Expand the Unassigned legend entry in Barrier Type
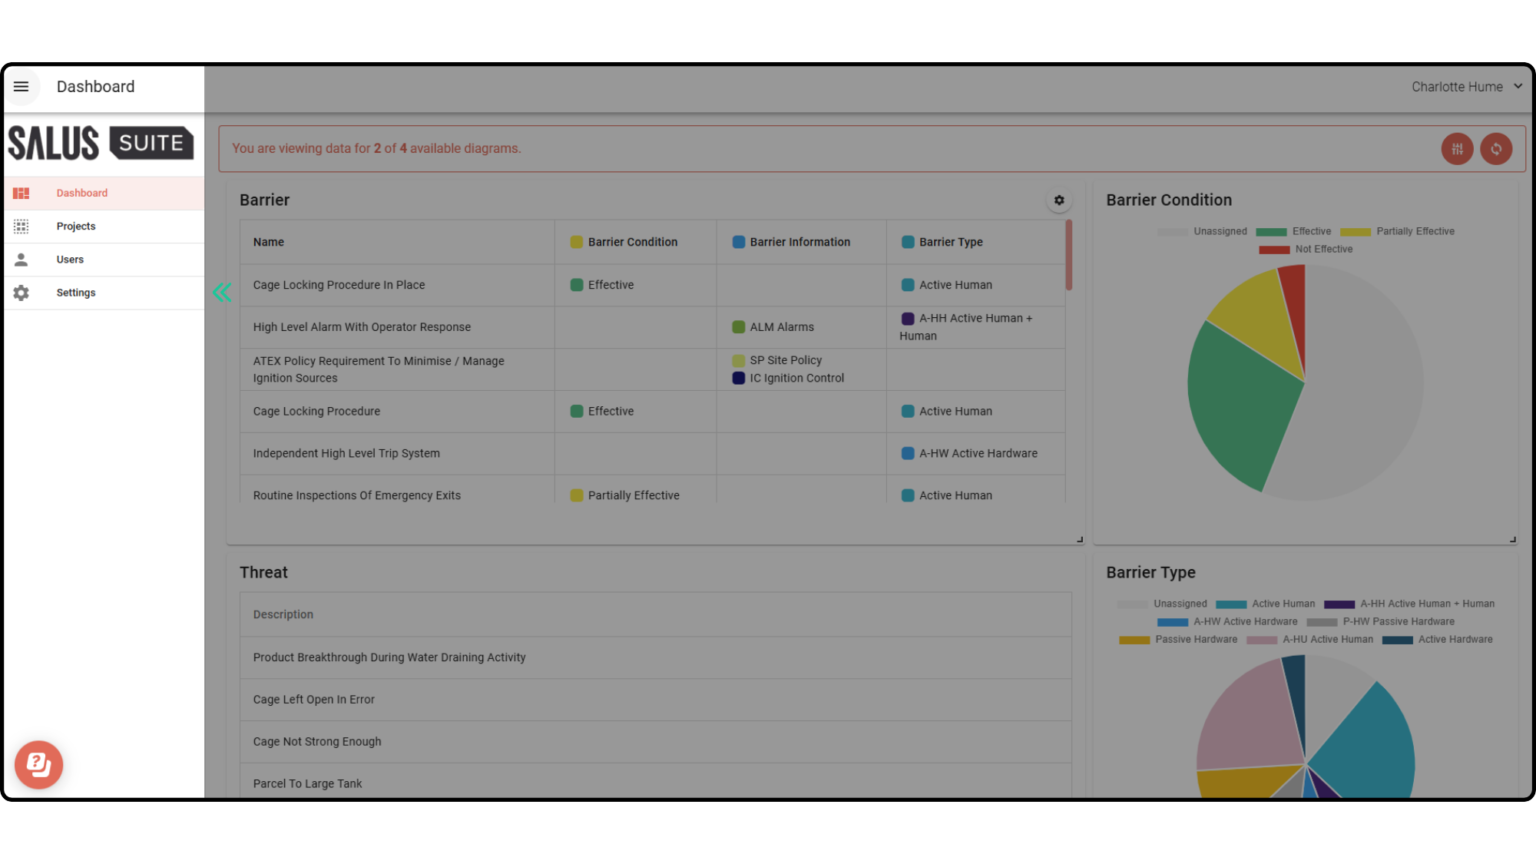The width and height of the screenshot is (1536, 864). [x=1180, y=603]
